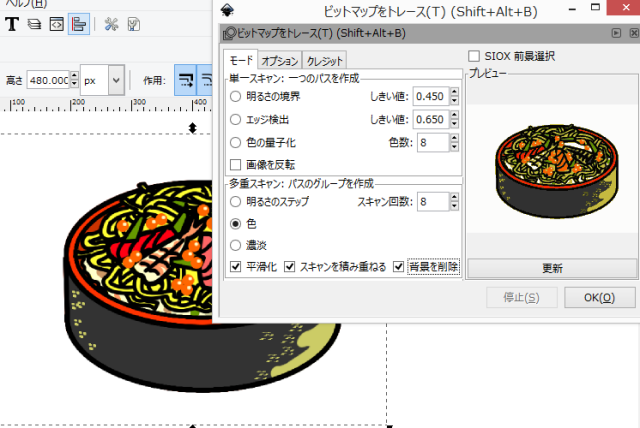
Task: Switch to the オプション tab
Action: click(x=280, y=61)
